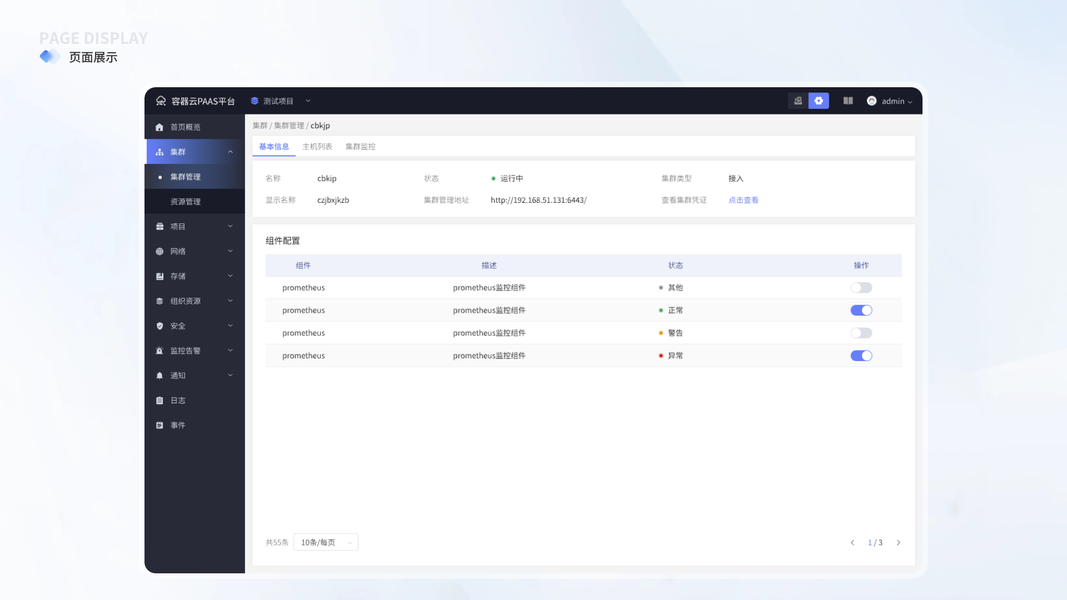Click the 组织资源 icon in sidebar

159,301
